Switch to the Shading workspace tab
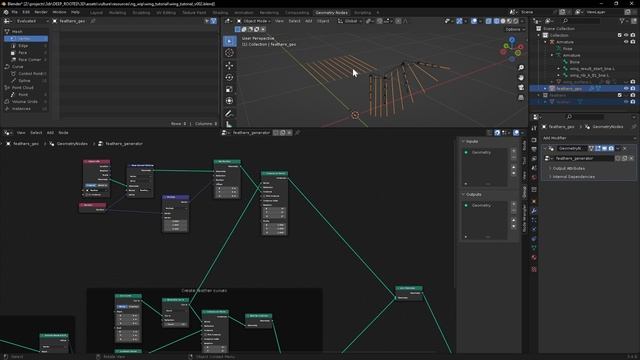The width and height of the screenshot is (640, 360). point(220,13)
